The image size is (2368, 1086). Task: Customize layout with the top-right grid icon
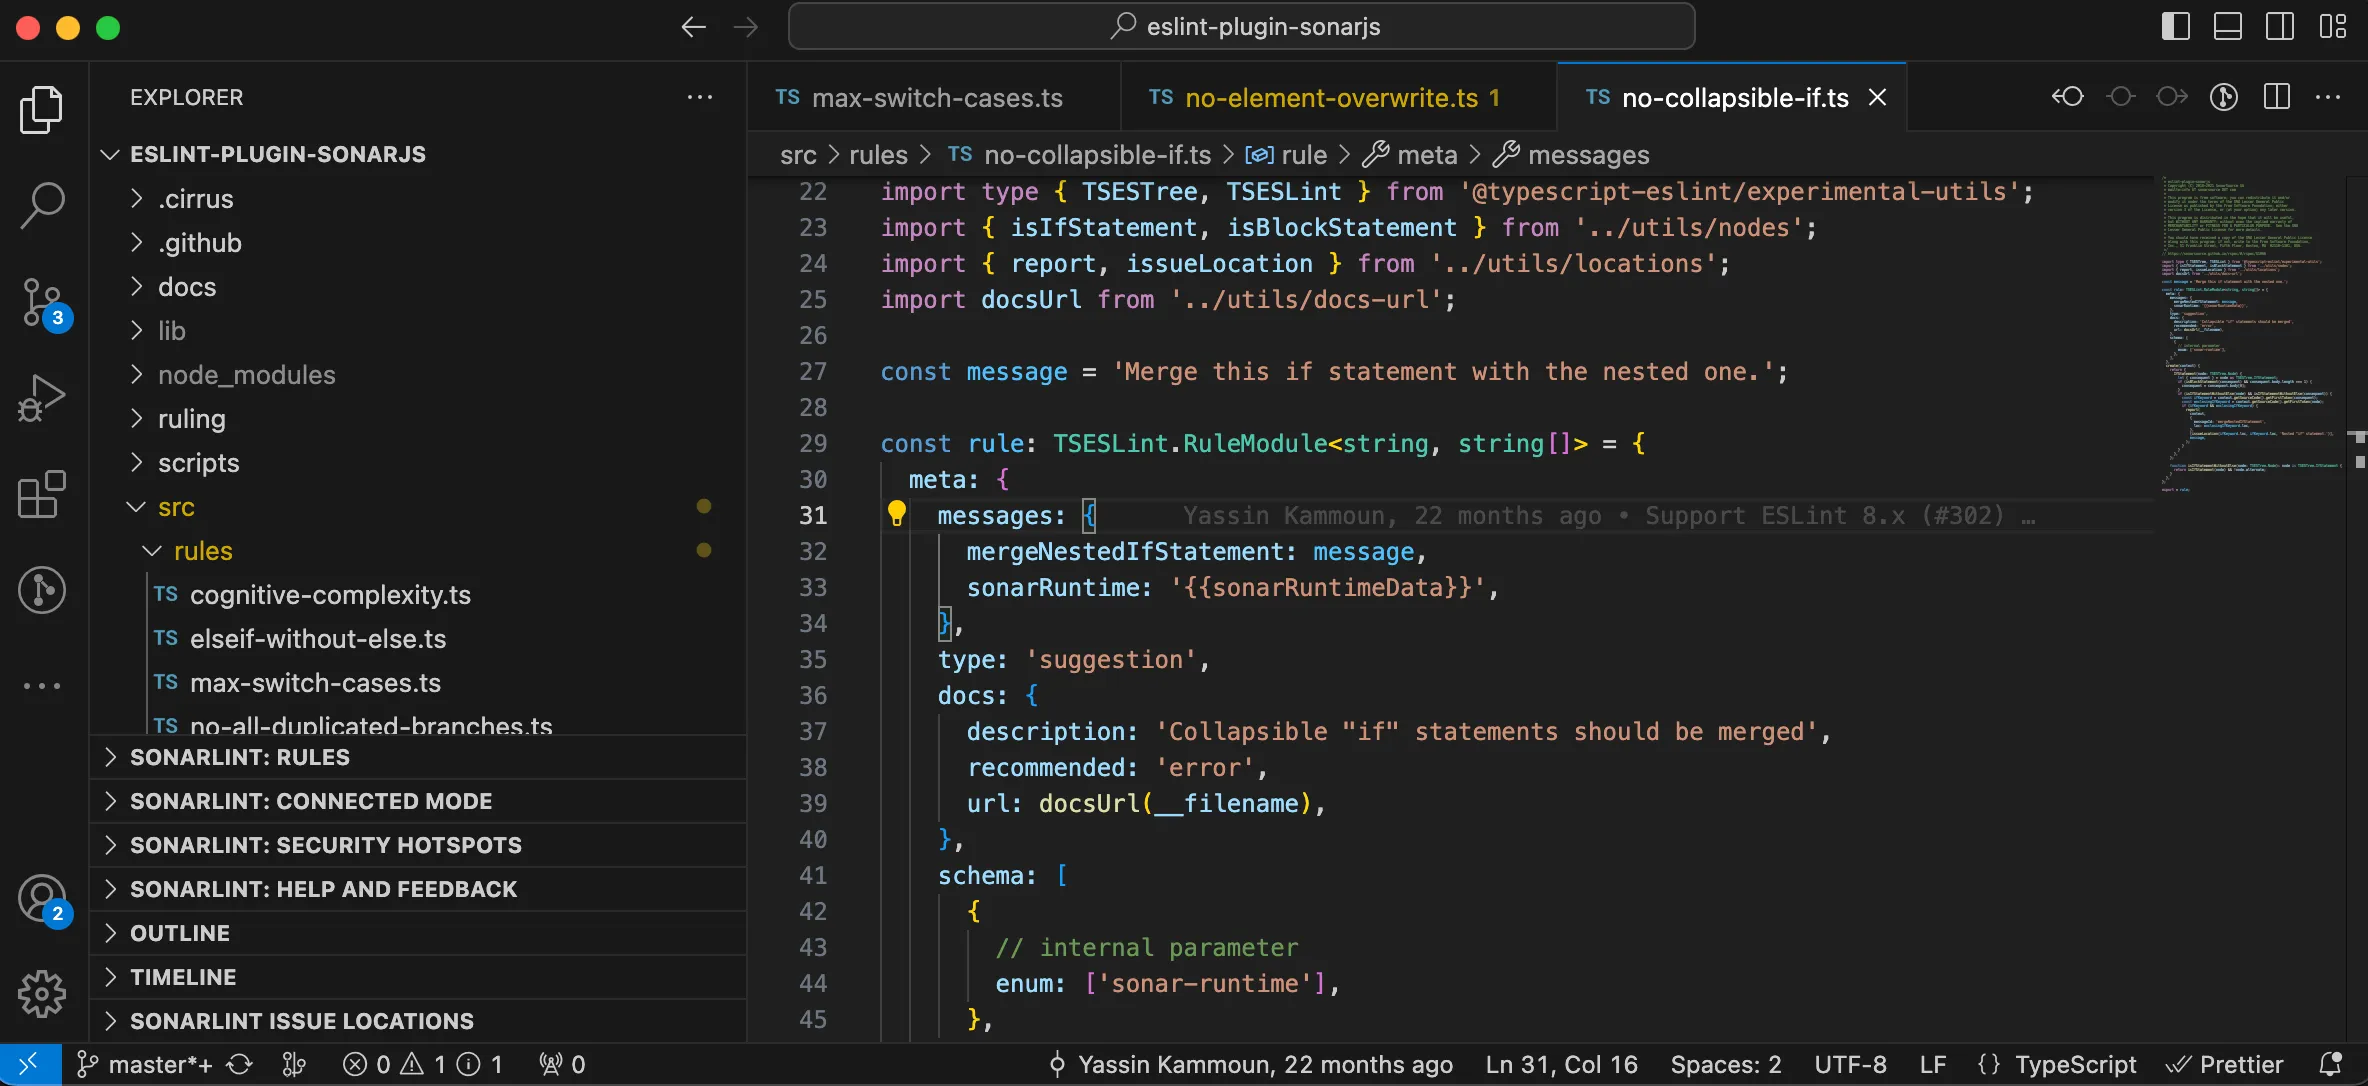click(x=2332, y=27)
